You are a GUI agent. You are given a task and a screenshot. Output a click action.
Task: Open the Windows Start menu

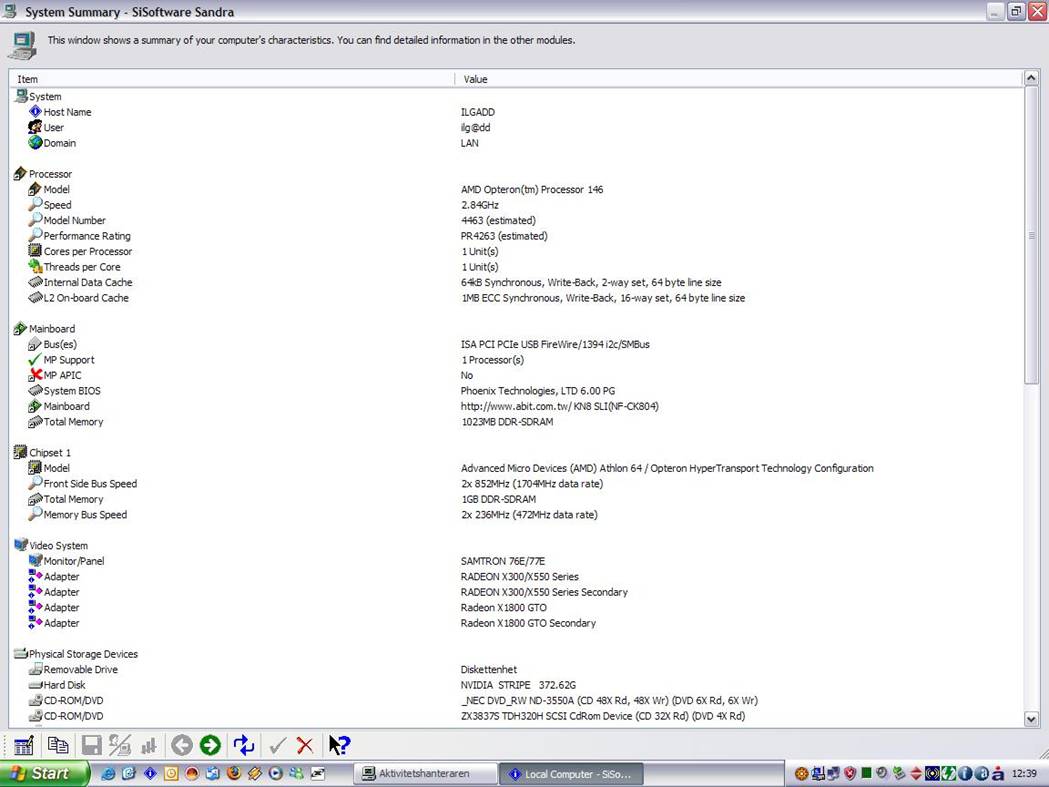point(44,774)
